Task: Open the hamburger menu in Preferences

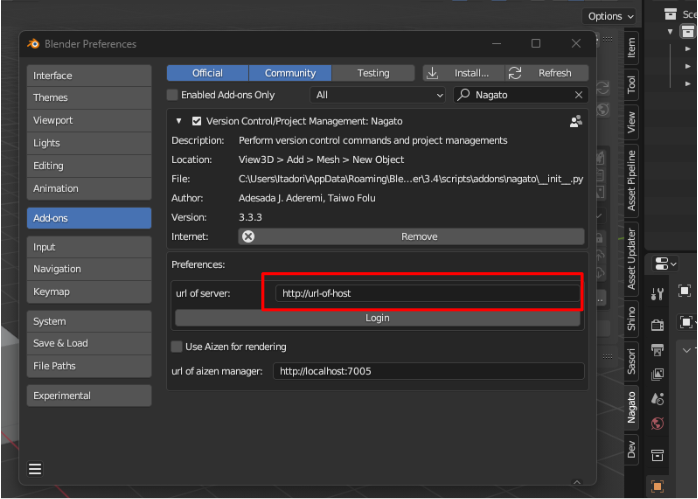Action: [35, 469]
